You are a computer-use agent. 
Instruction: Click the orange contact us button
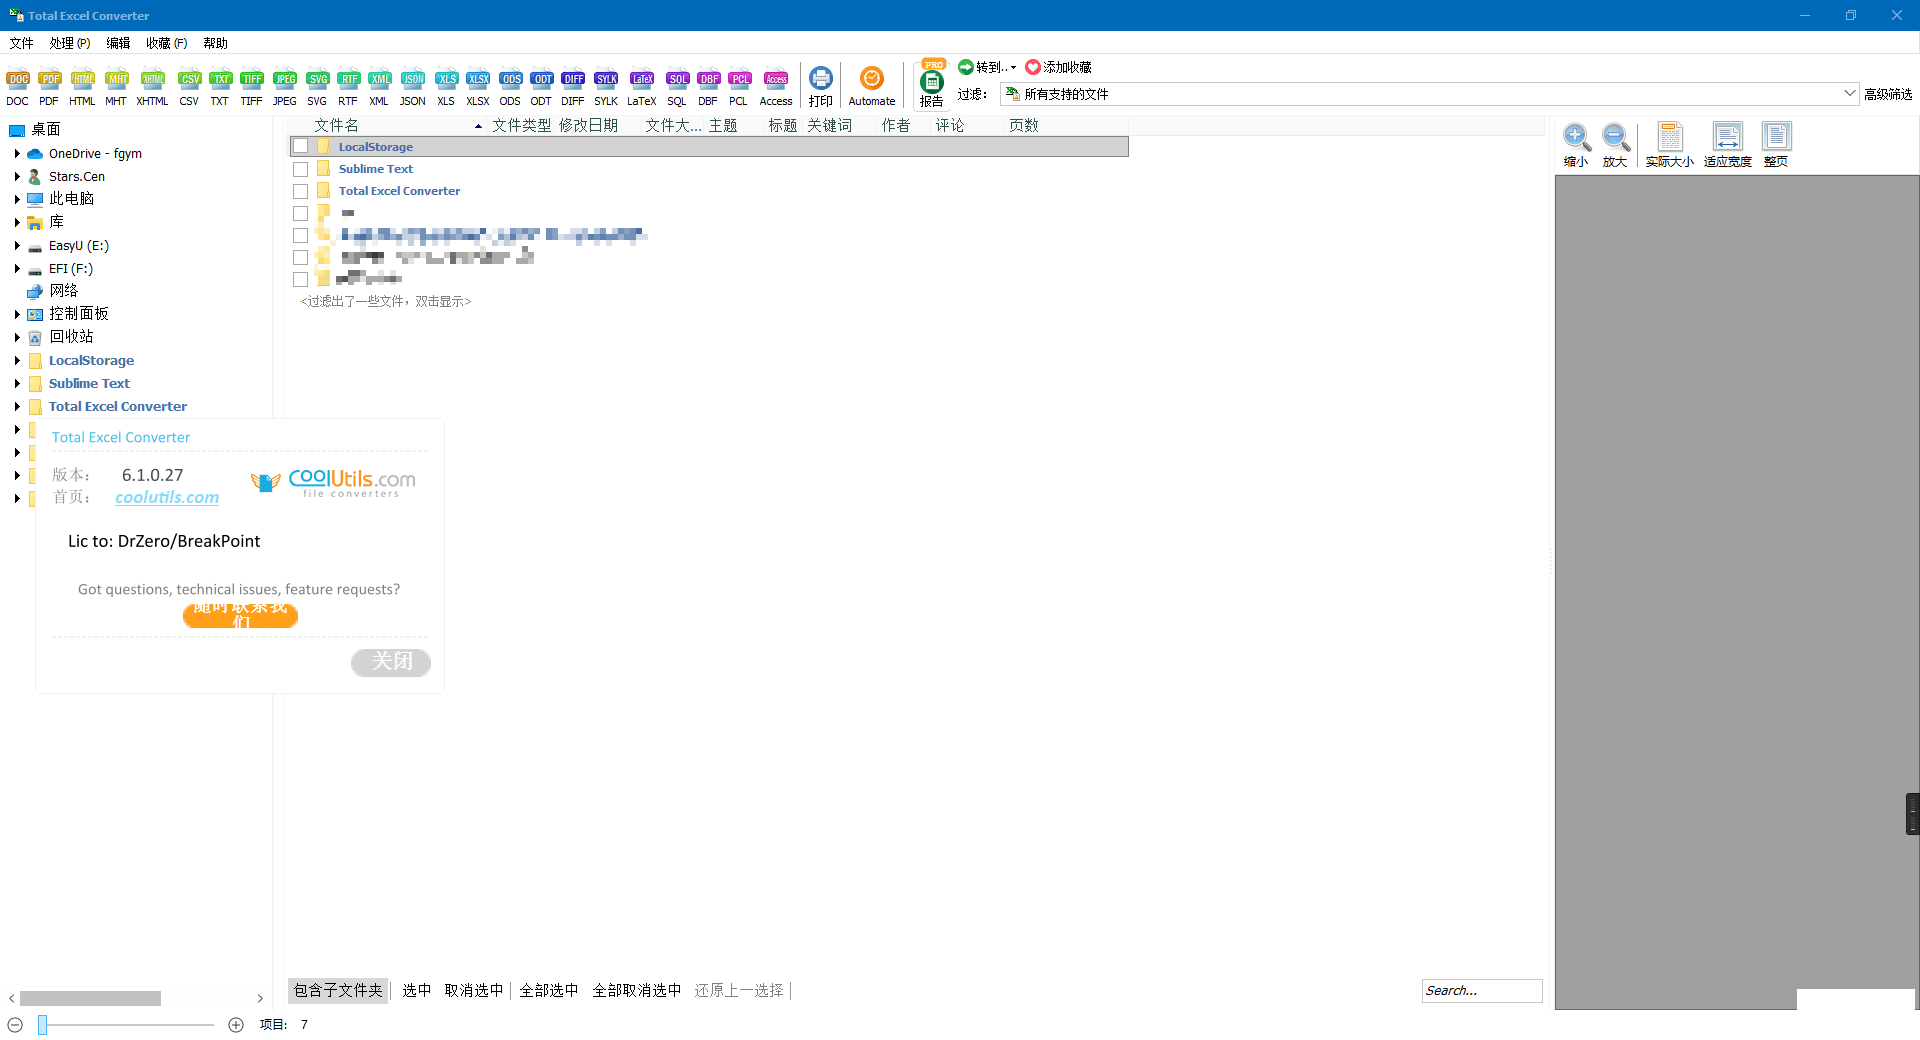pyautogui.click(x=240, y=615)
